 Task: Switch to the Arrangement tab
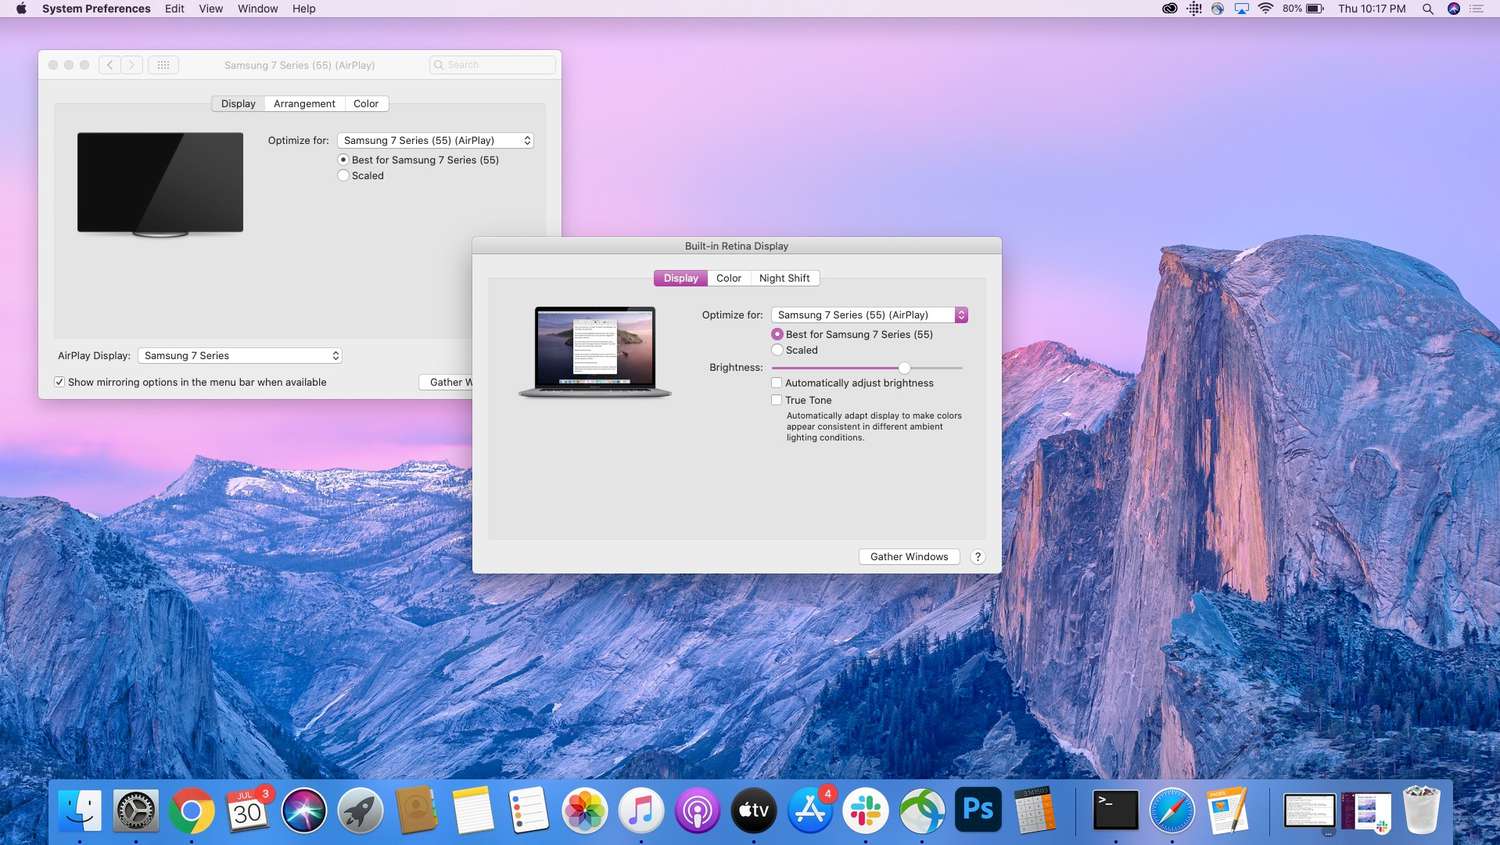[304, 104]
